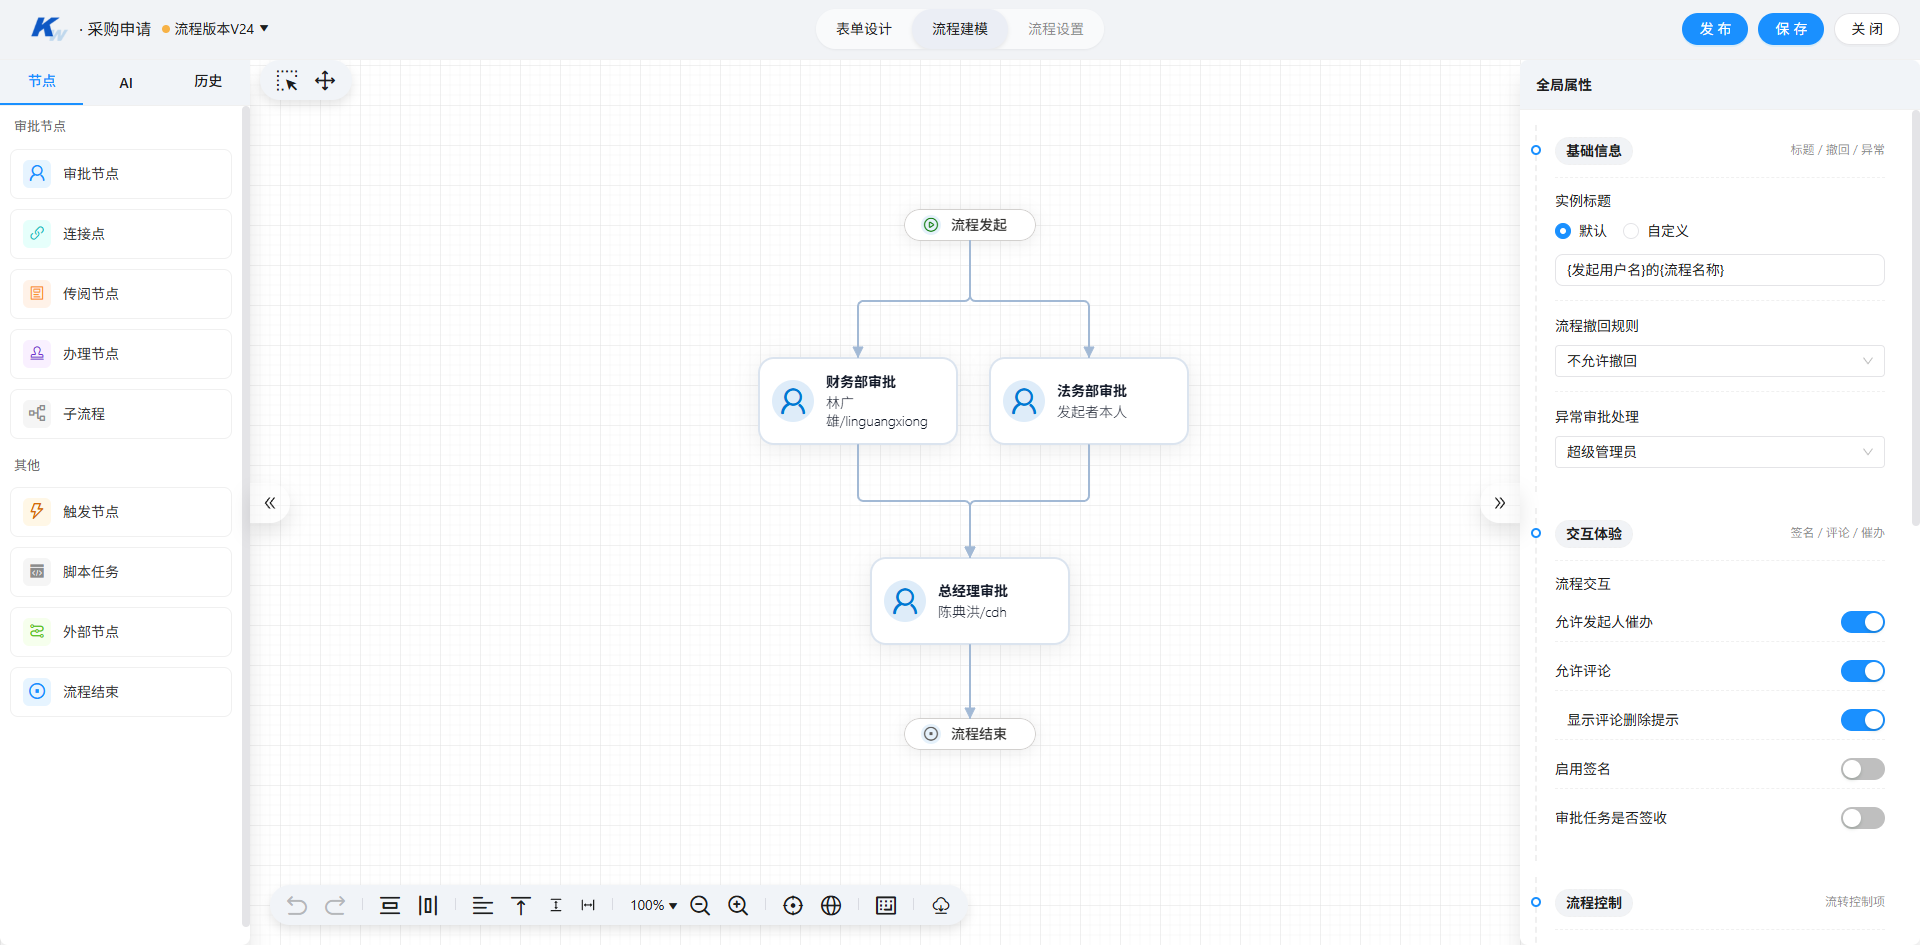Distribute nodes vertically

click(390, 906)
